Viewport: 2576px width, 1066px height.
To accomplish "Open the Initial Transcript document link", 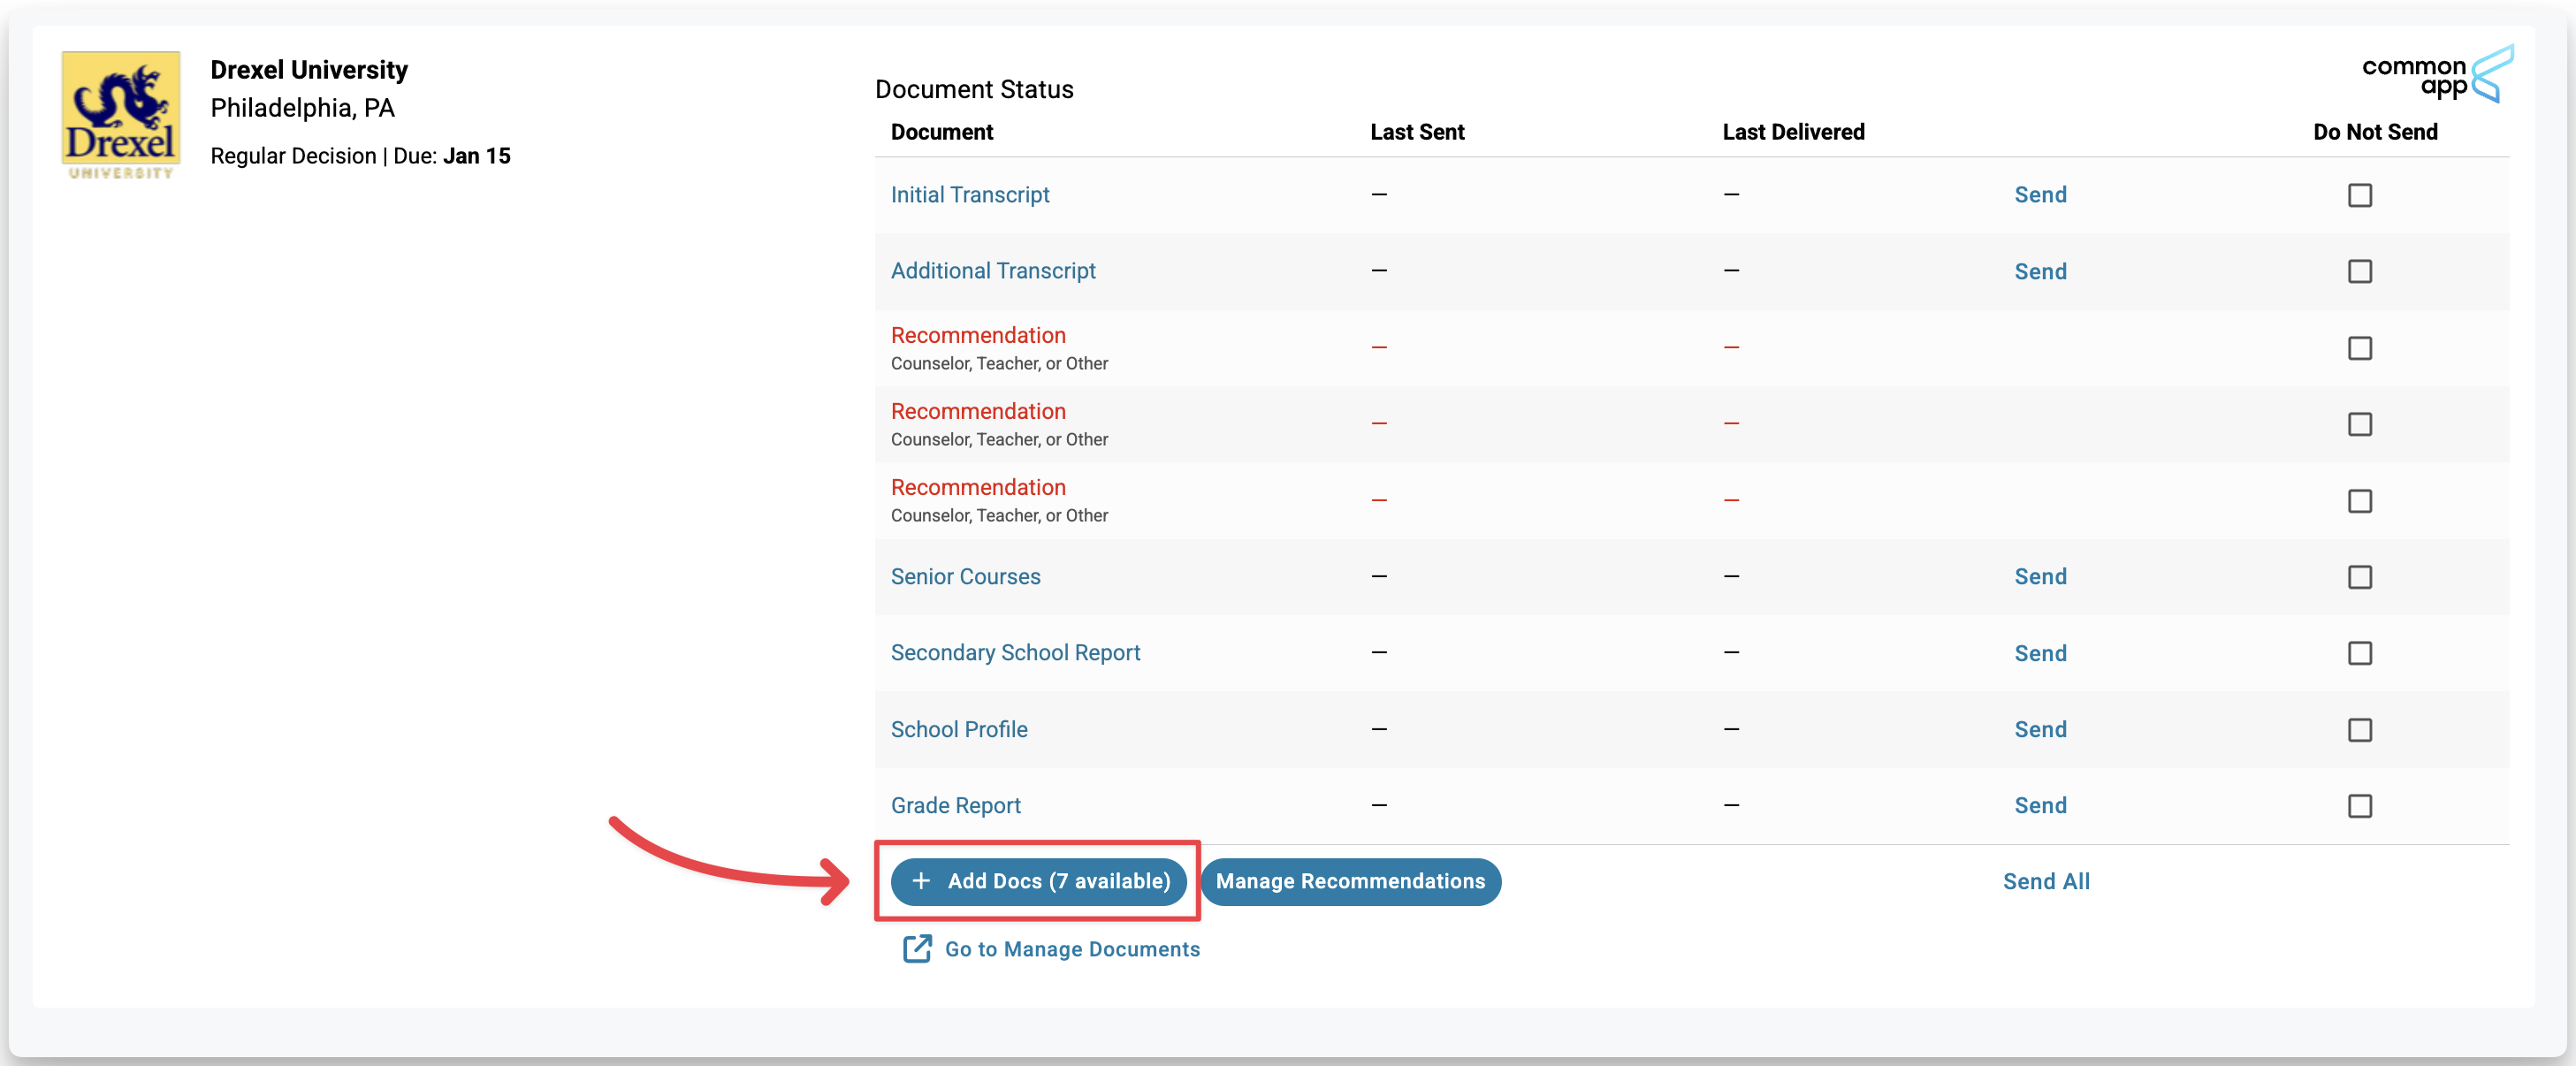I will (969, 195).
